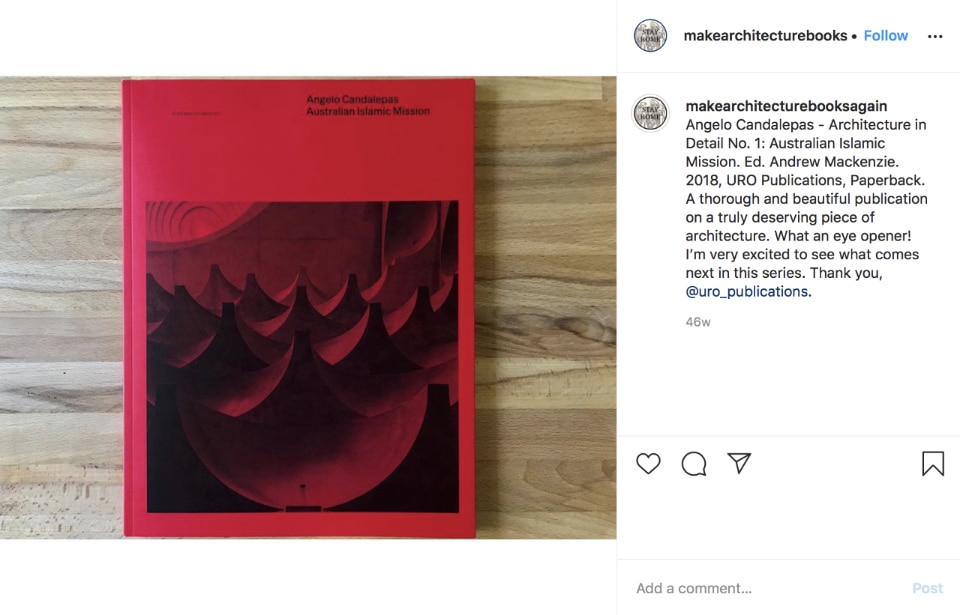
Task: Save post with the bookmark icon
Action: [933, 464]
